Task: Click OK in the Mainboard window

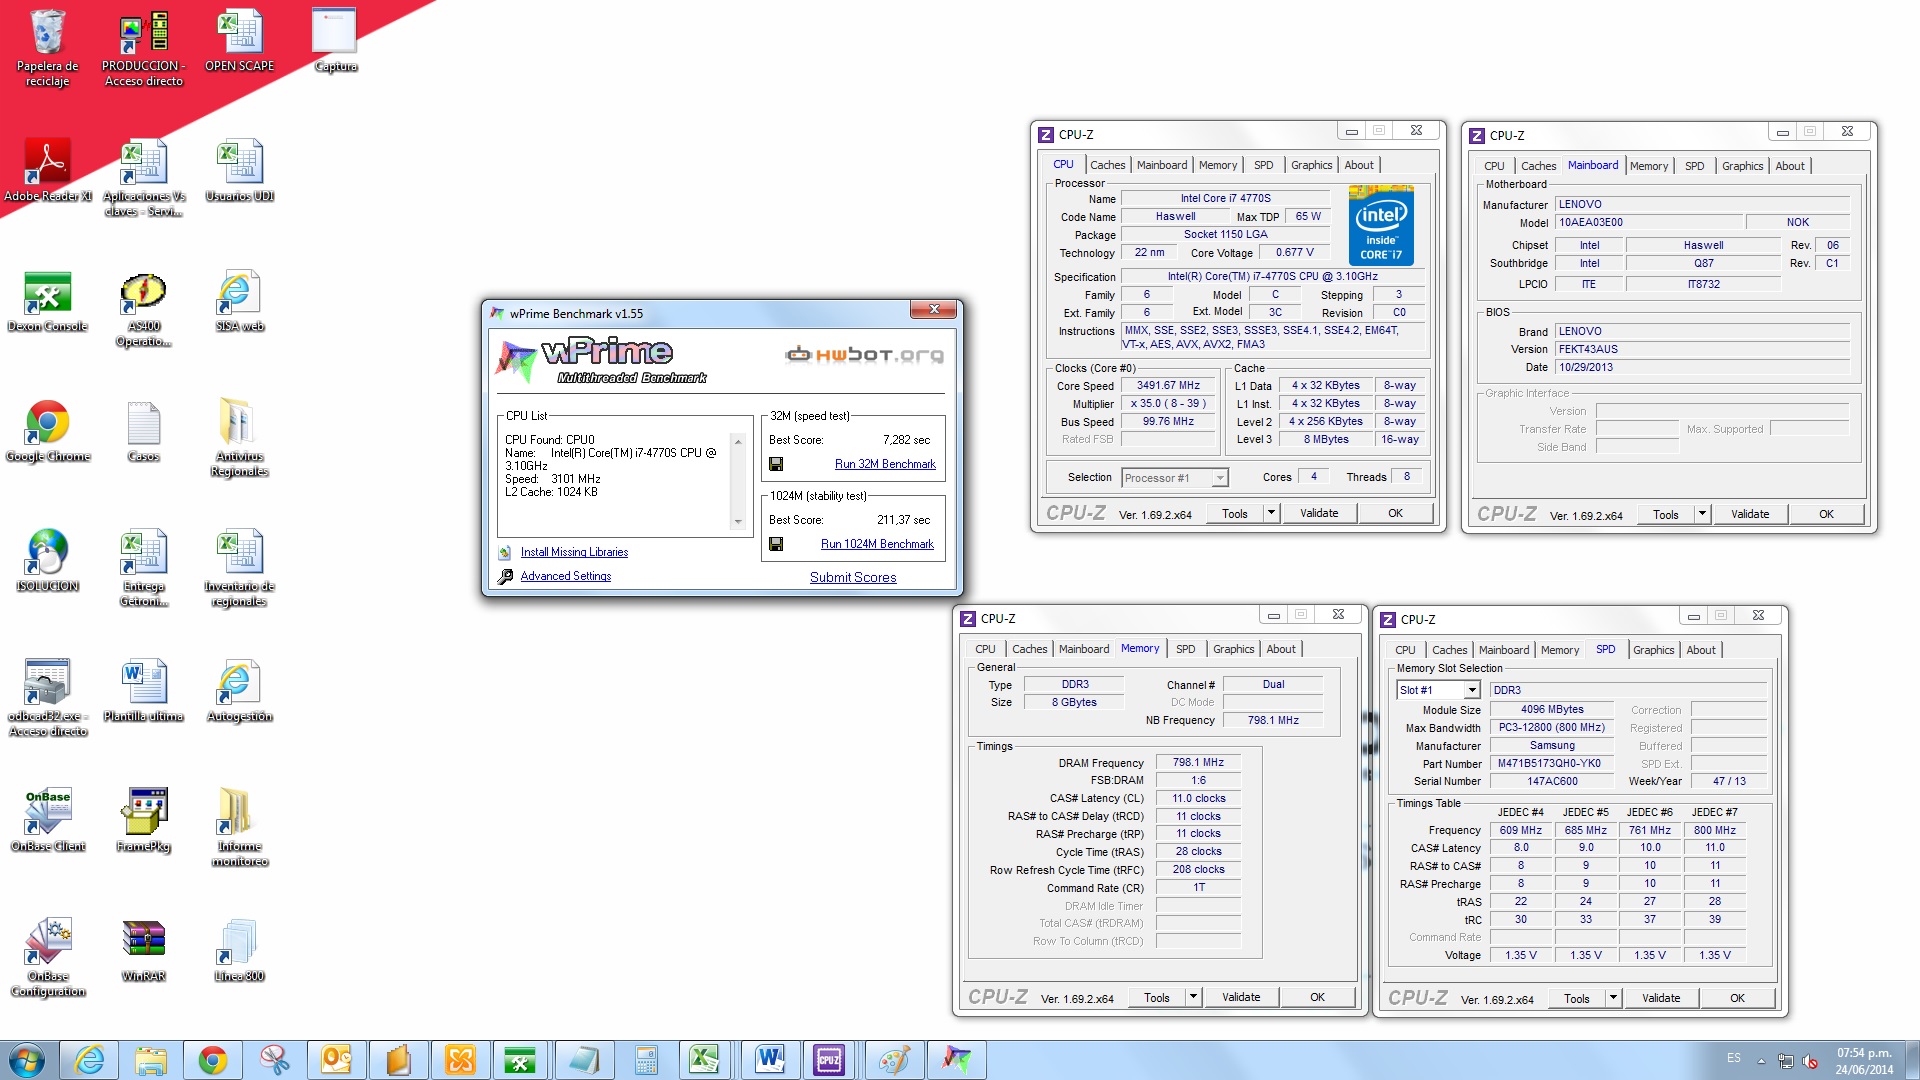Action: point(1826,514)
